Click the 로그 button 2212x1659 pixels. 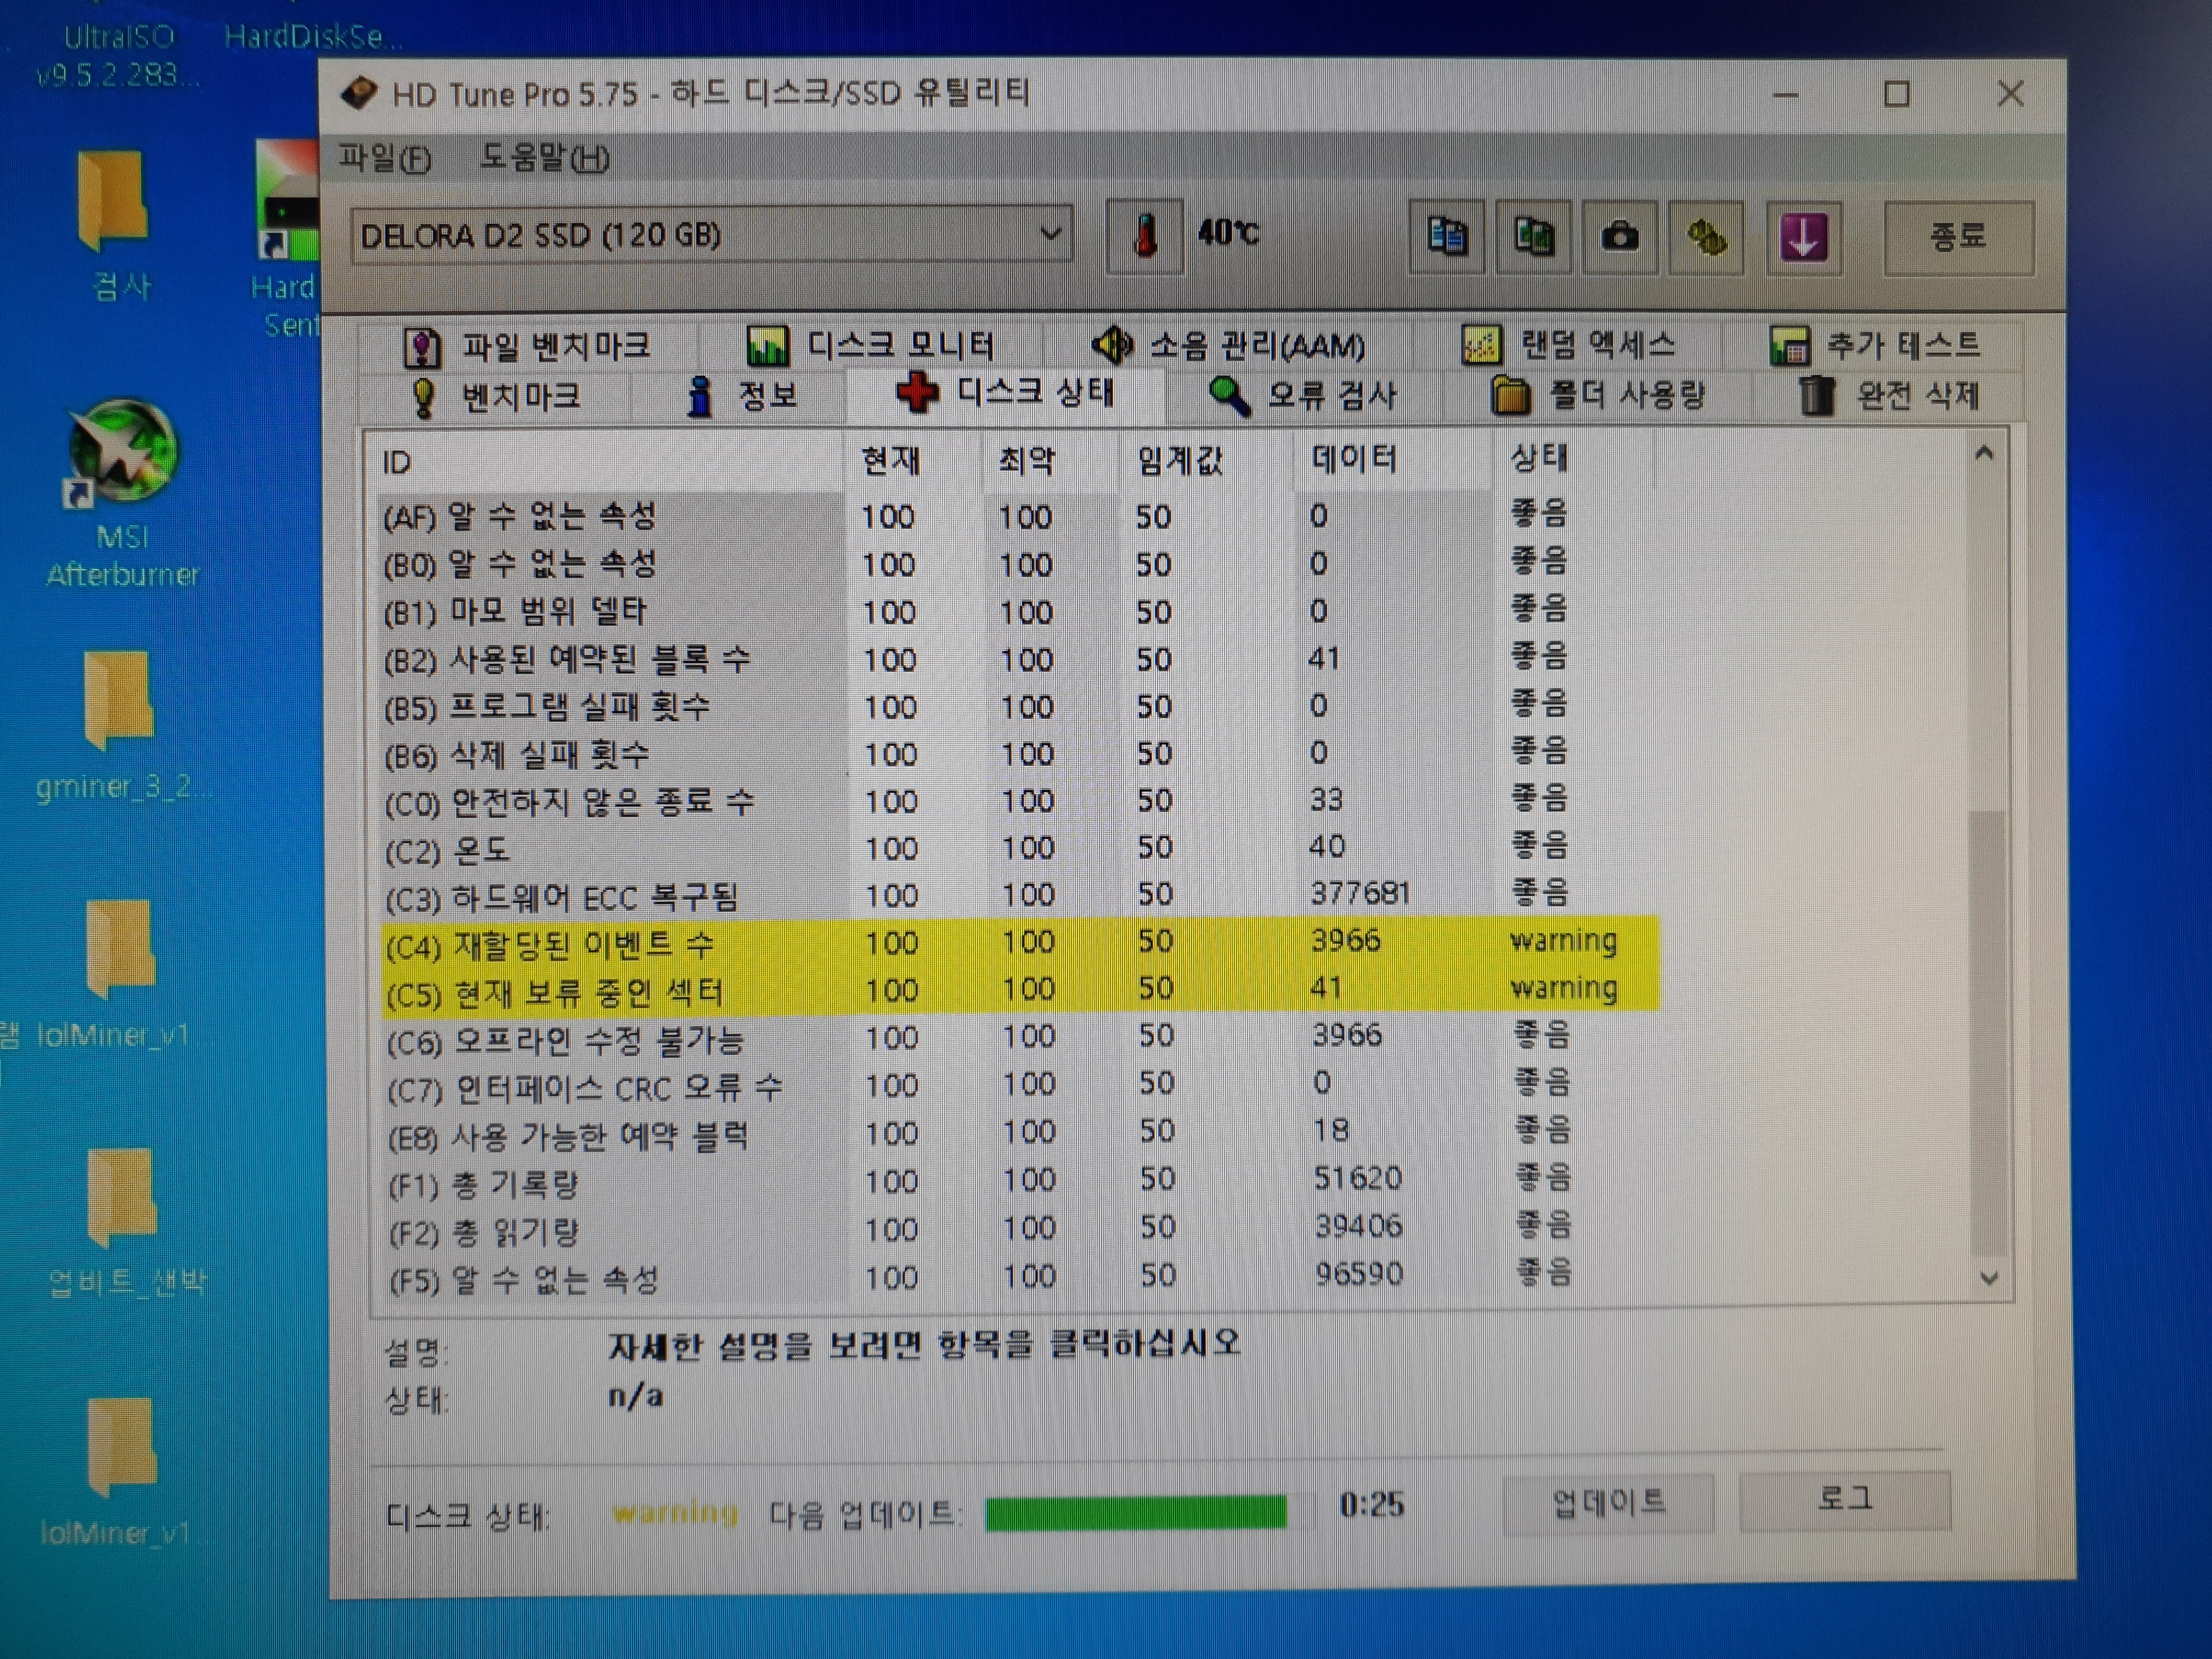(1845, 1501)
